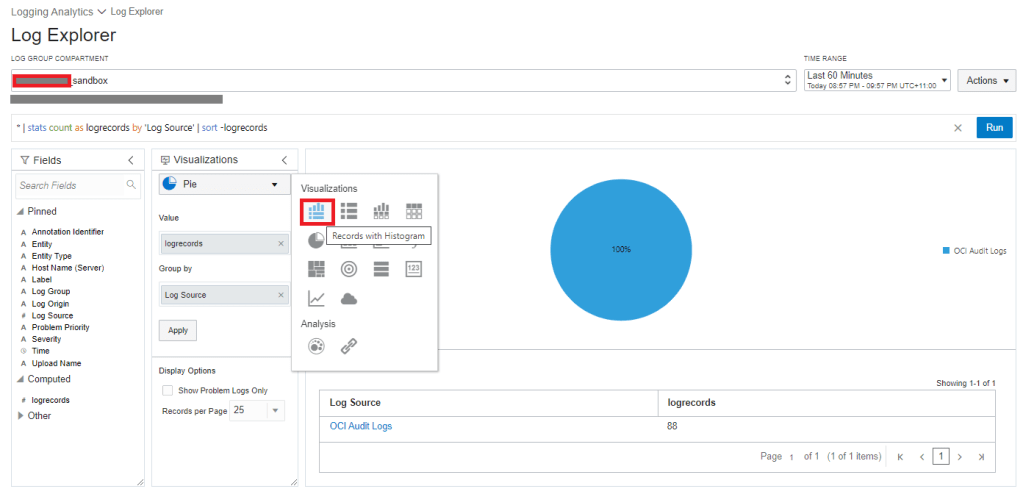Open the Actions menu

click(986, 80)
